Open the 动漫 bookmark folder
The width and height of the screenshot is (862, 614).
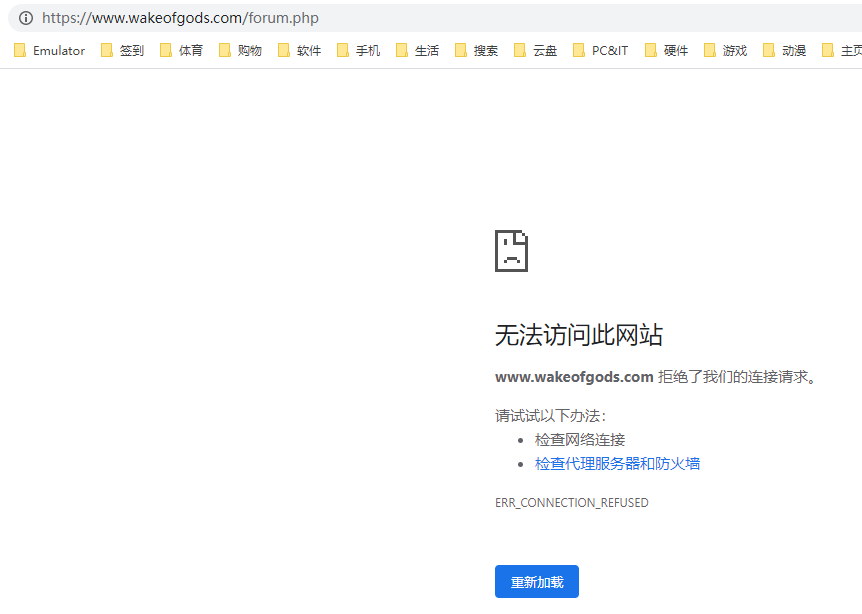pyautogui.click(x=784, y=51)
